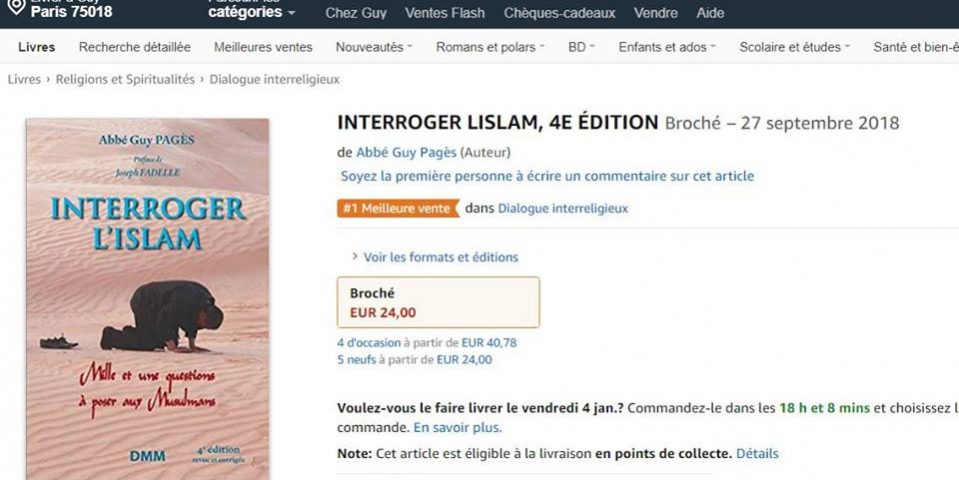Open the Aide help page

(710, 13)
